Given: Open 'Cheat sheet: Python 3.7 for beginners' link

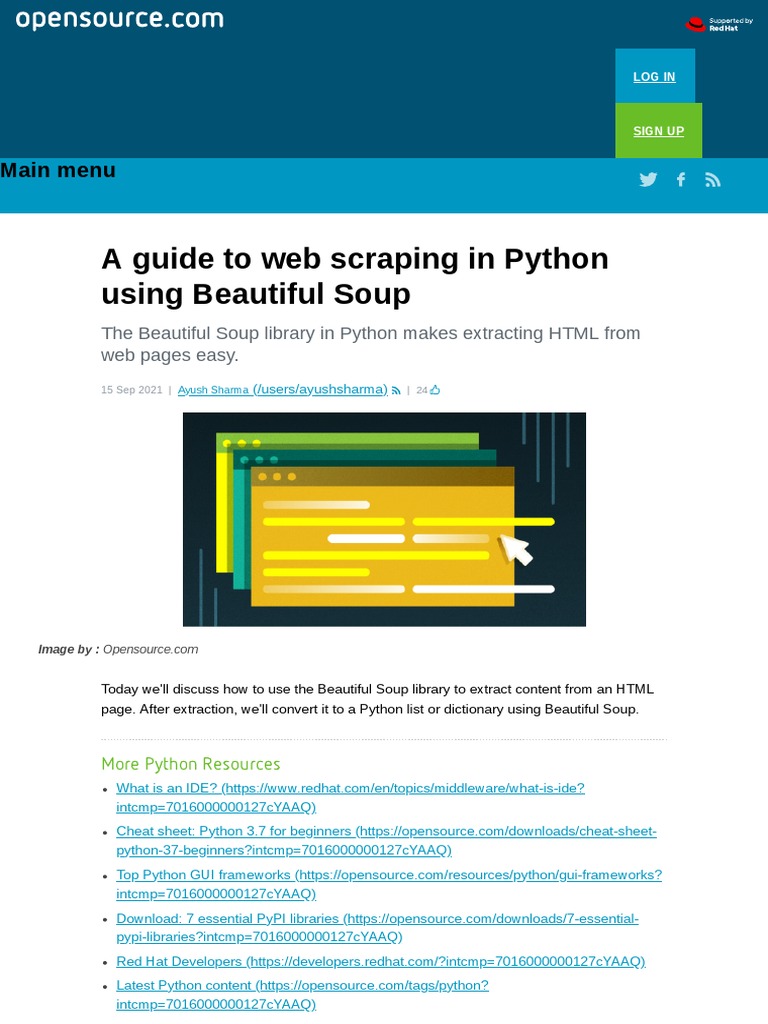Looking at the screenshot, I should point(386,840).
